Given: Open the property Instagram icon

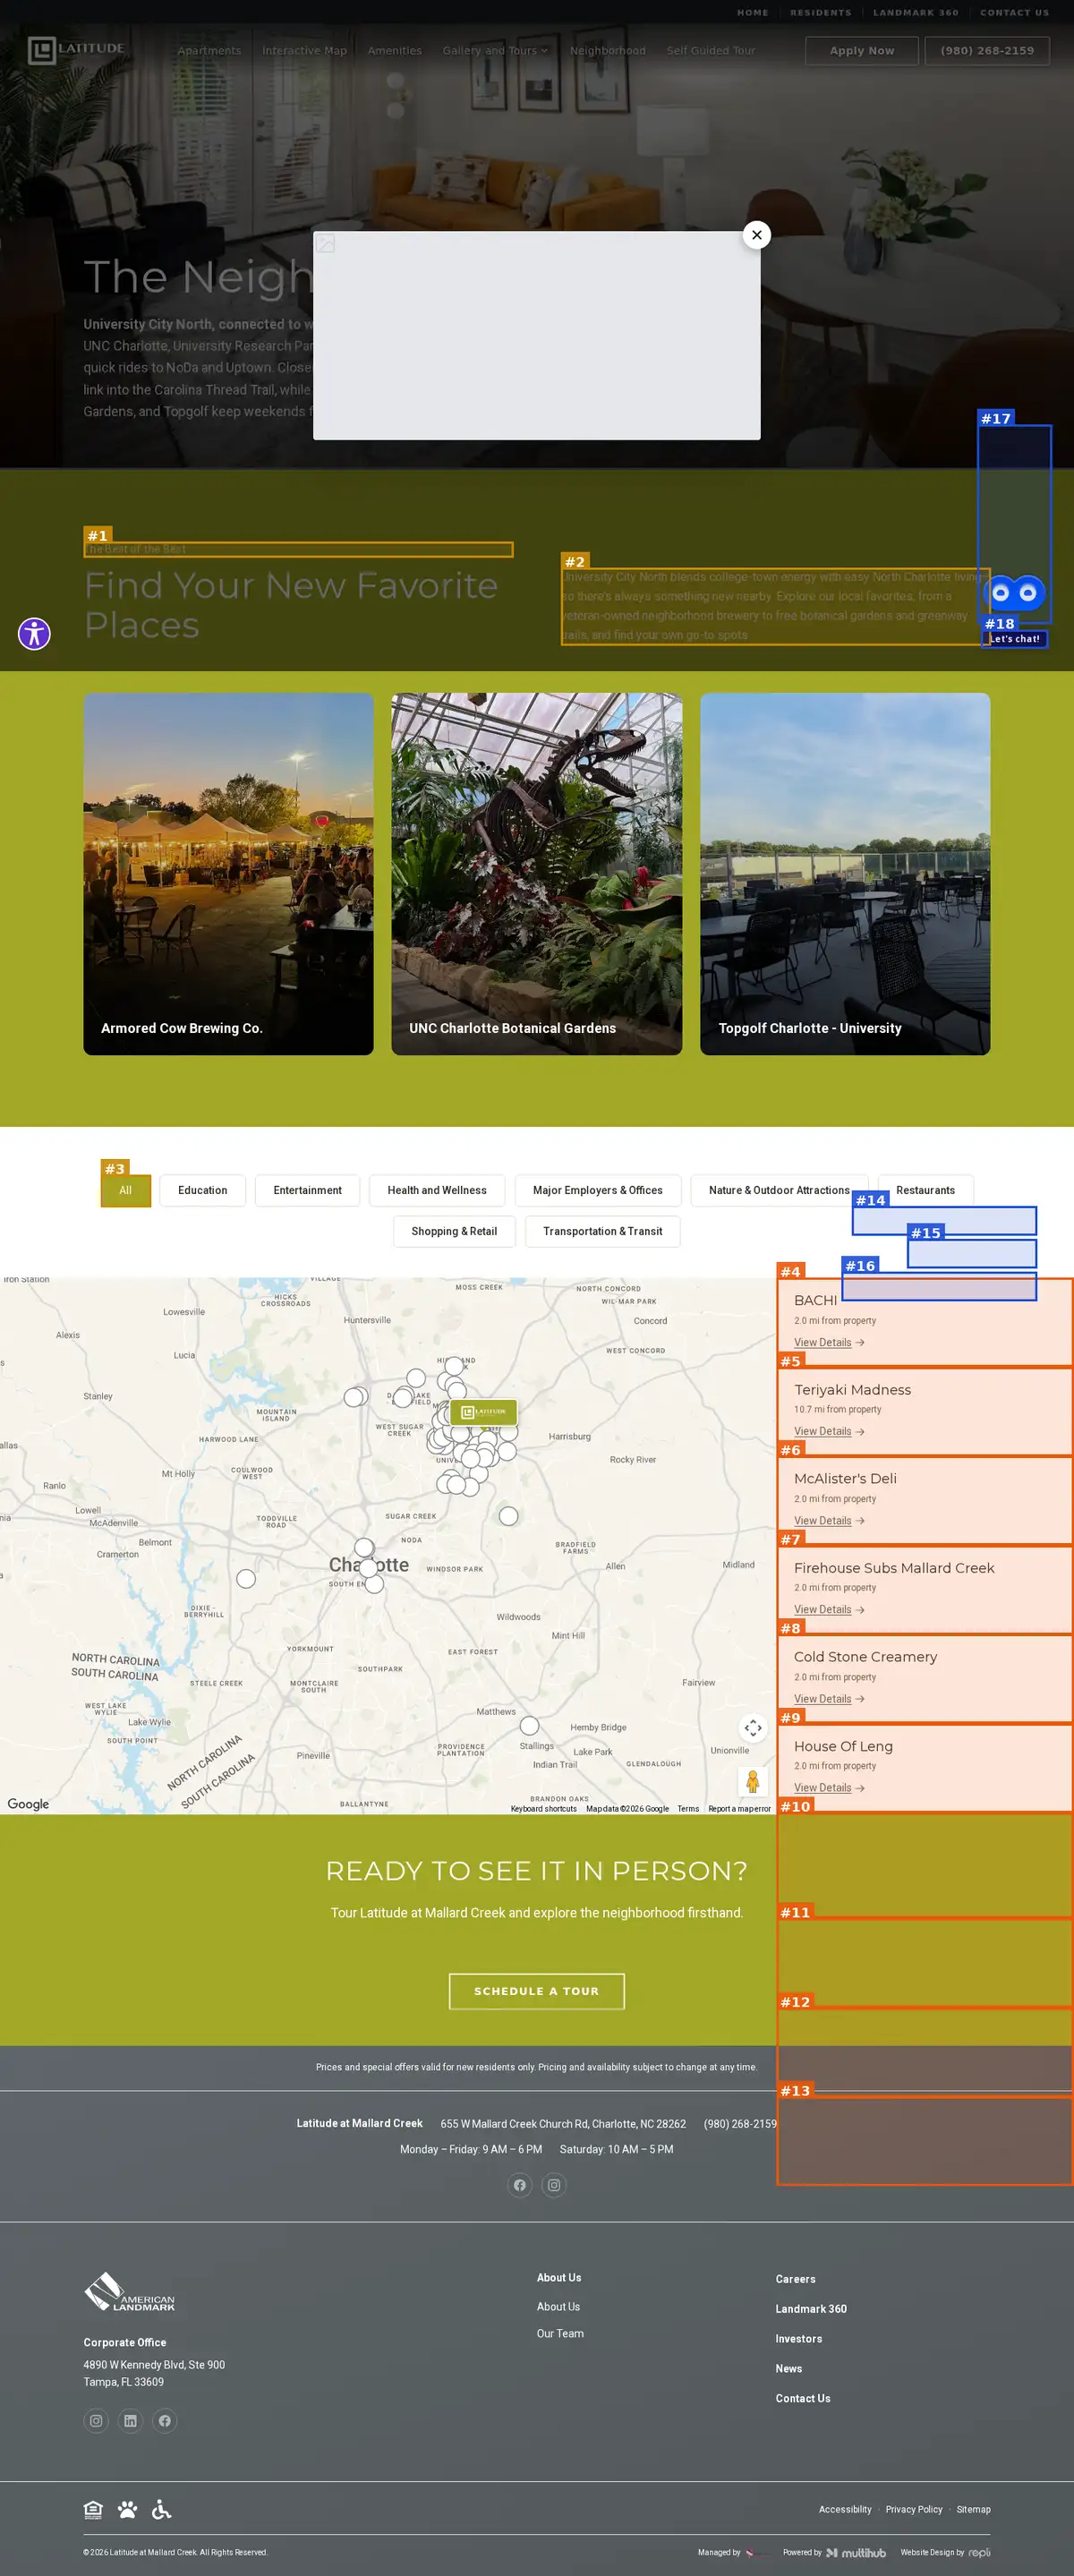Looking at the screenshot, I should [x=553, y=2185].
